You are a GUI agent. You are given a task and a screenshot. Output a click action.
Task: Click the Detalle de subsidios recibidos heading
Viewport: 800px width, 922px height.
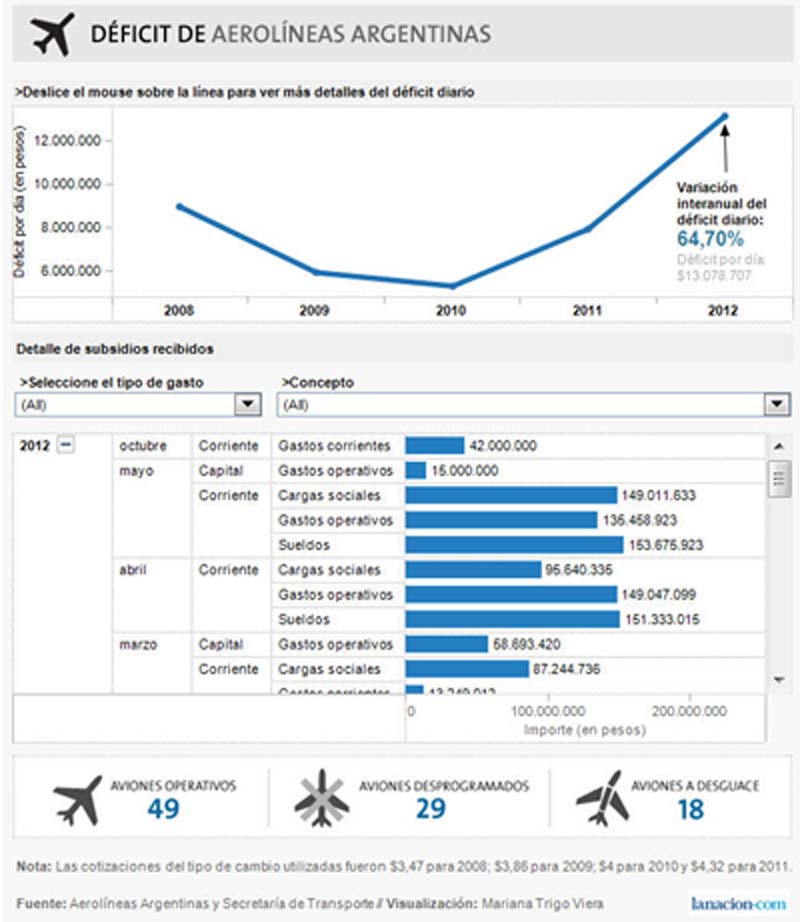tap(115, 349)
